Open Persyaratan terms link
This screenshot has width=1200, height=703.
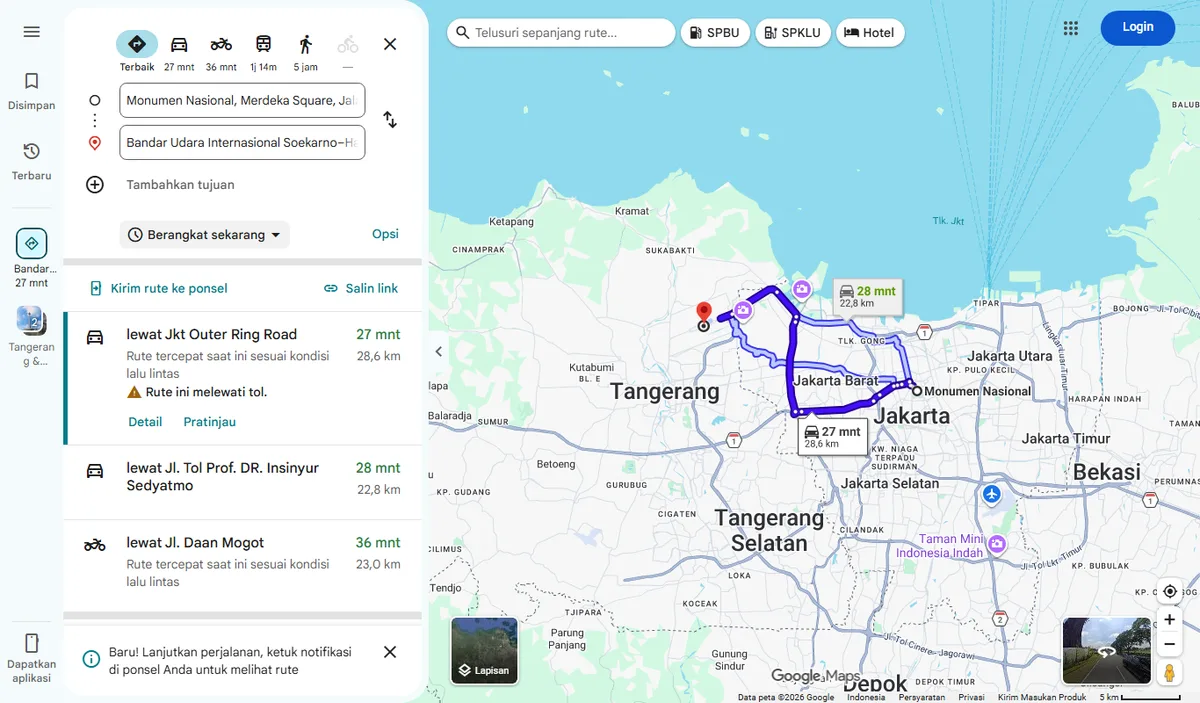922,697
